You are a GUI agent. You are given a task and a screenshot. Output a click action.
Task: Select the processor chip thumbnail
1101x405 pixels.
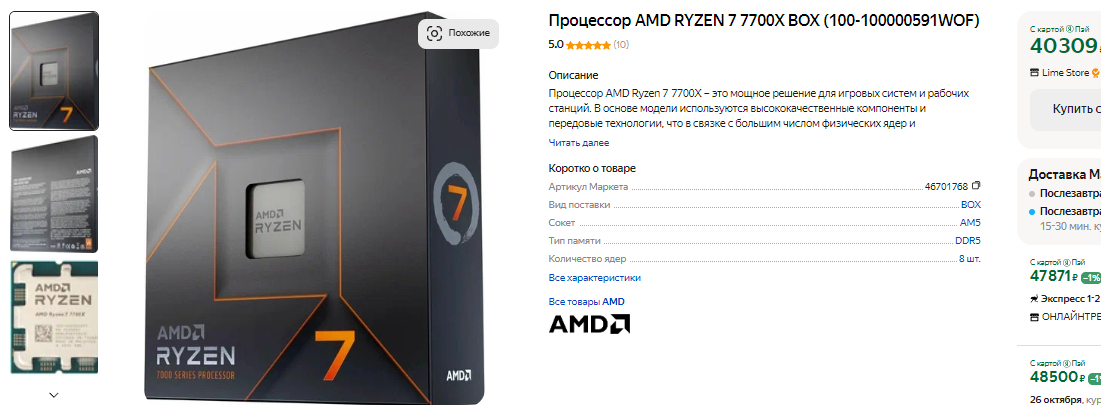click(x=54, y=317)
